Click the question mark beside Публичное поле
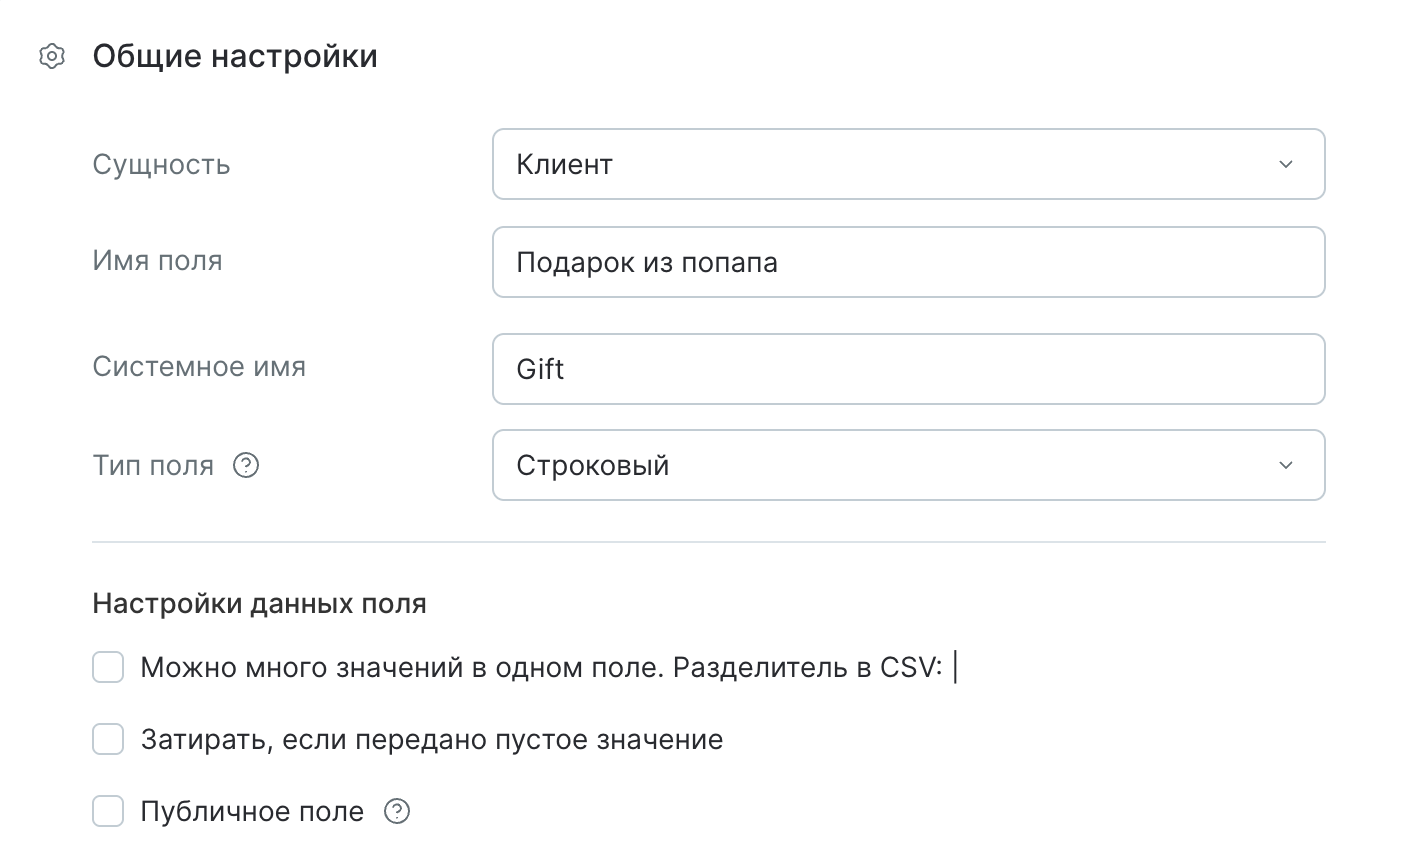The width and height of the screenshot is (1414, 858). pos(397,812)
